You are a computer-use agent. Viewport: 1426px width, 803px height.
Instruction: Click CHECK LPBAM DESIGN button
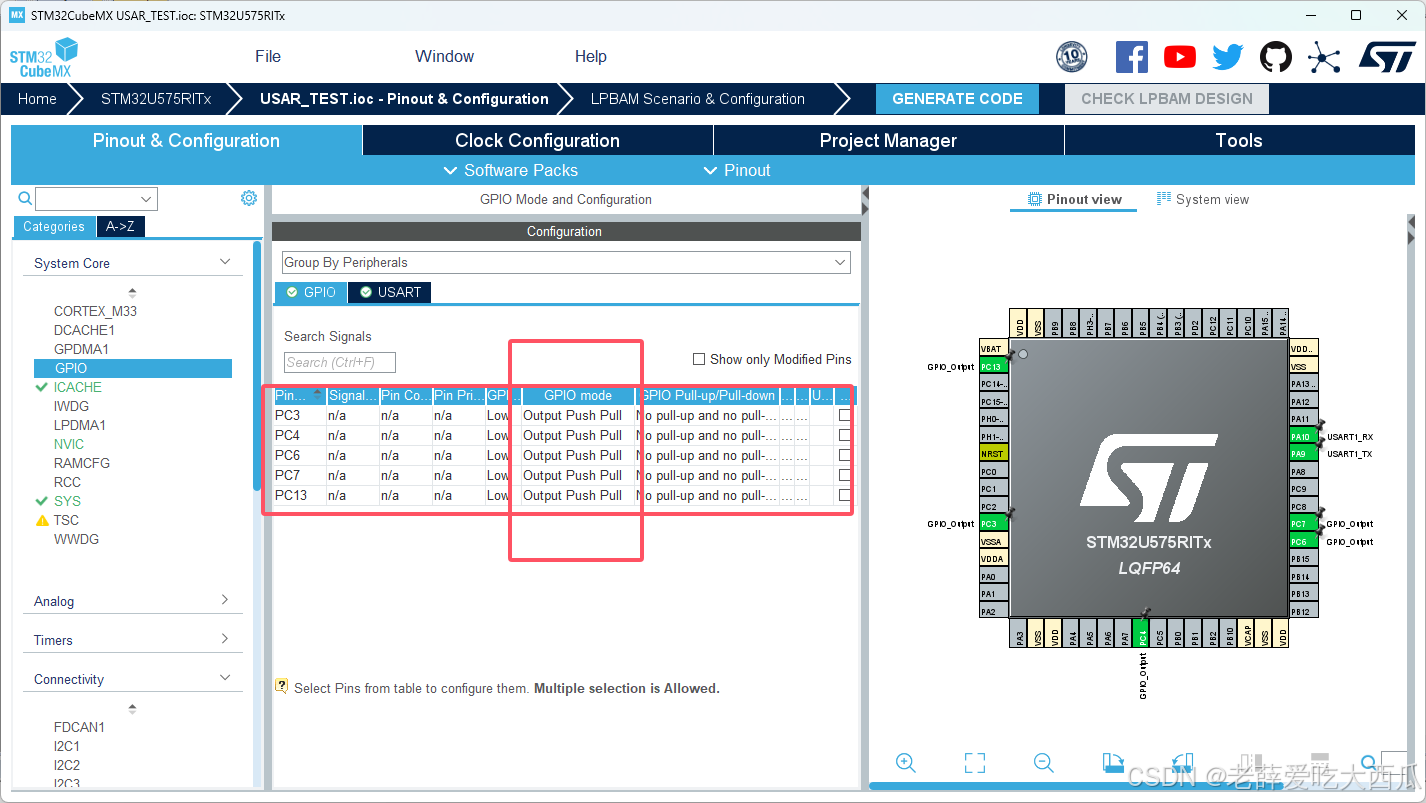point(1167,98)
